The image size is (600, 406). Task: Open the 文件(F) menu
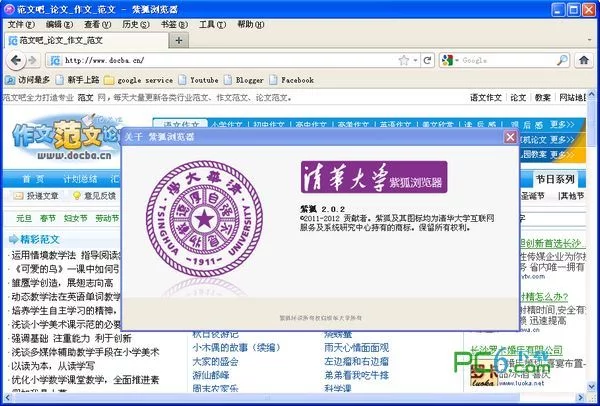21,24
